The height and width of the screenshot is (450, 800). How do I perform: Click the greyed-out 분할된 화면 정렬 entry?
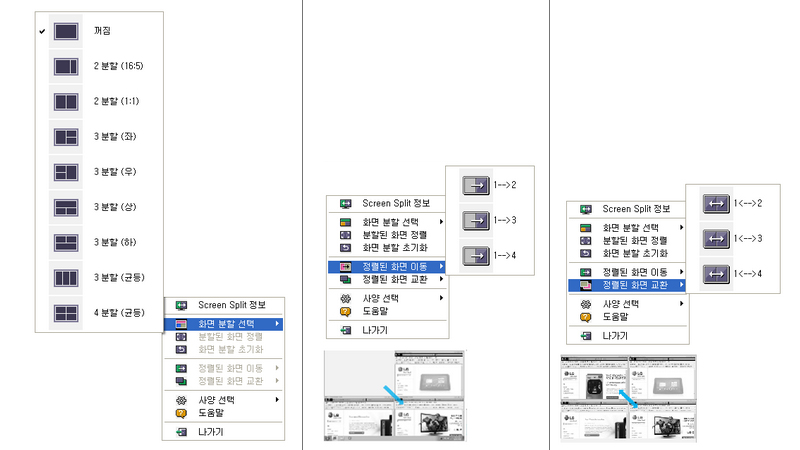pos(230,337)
